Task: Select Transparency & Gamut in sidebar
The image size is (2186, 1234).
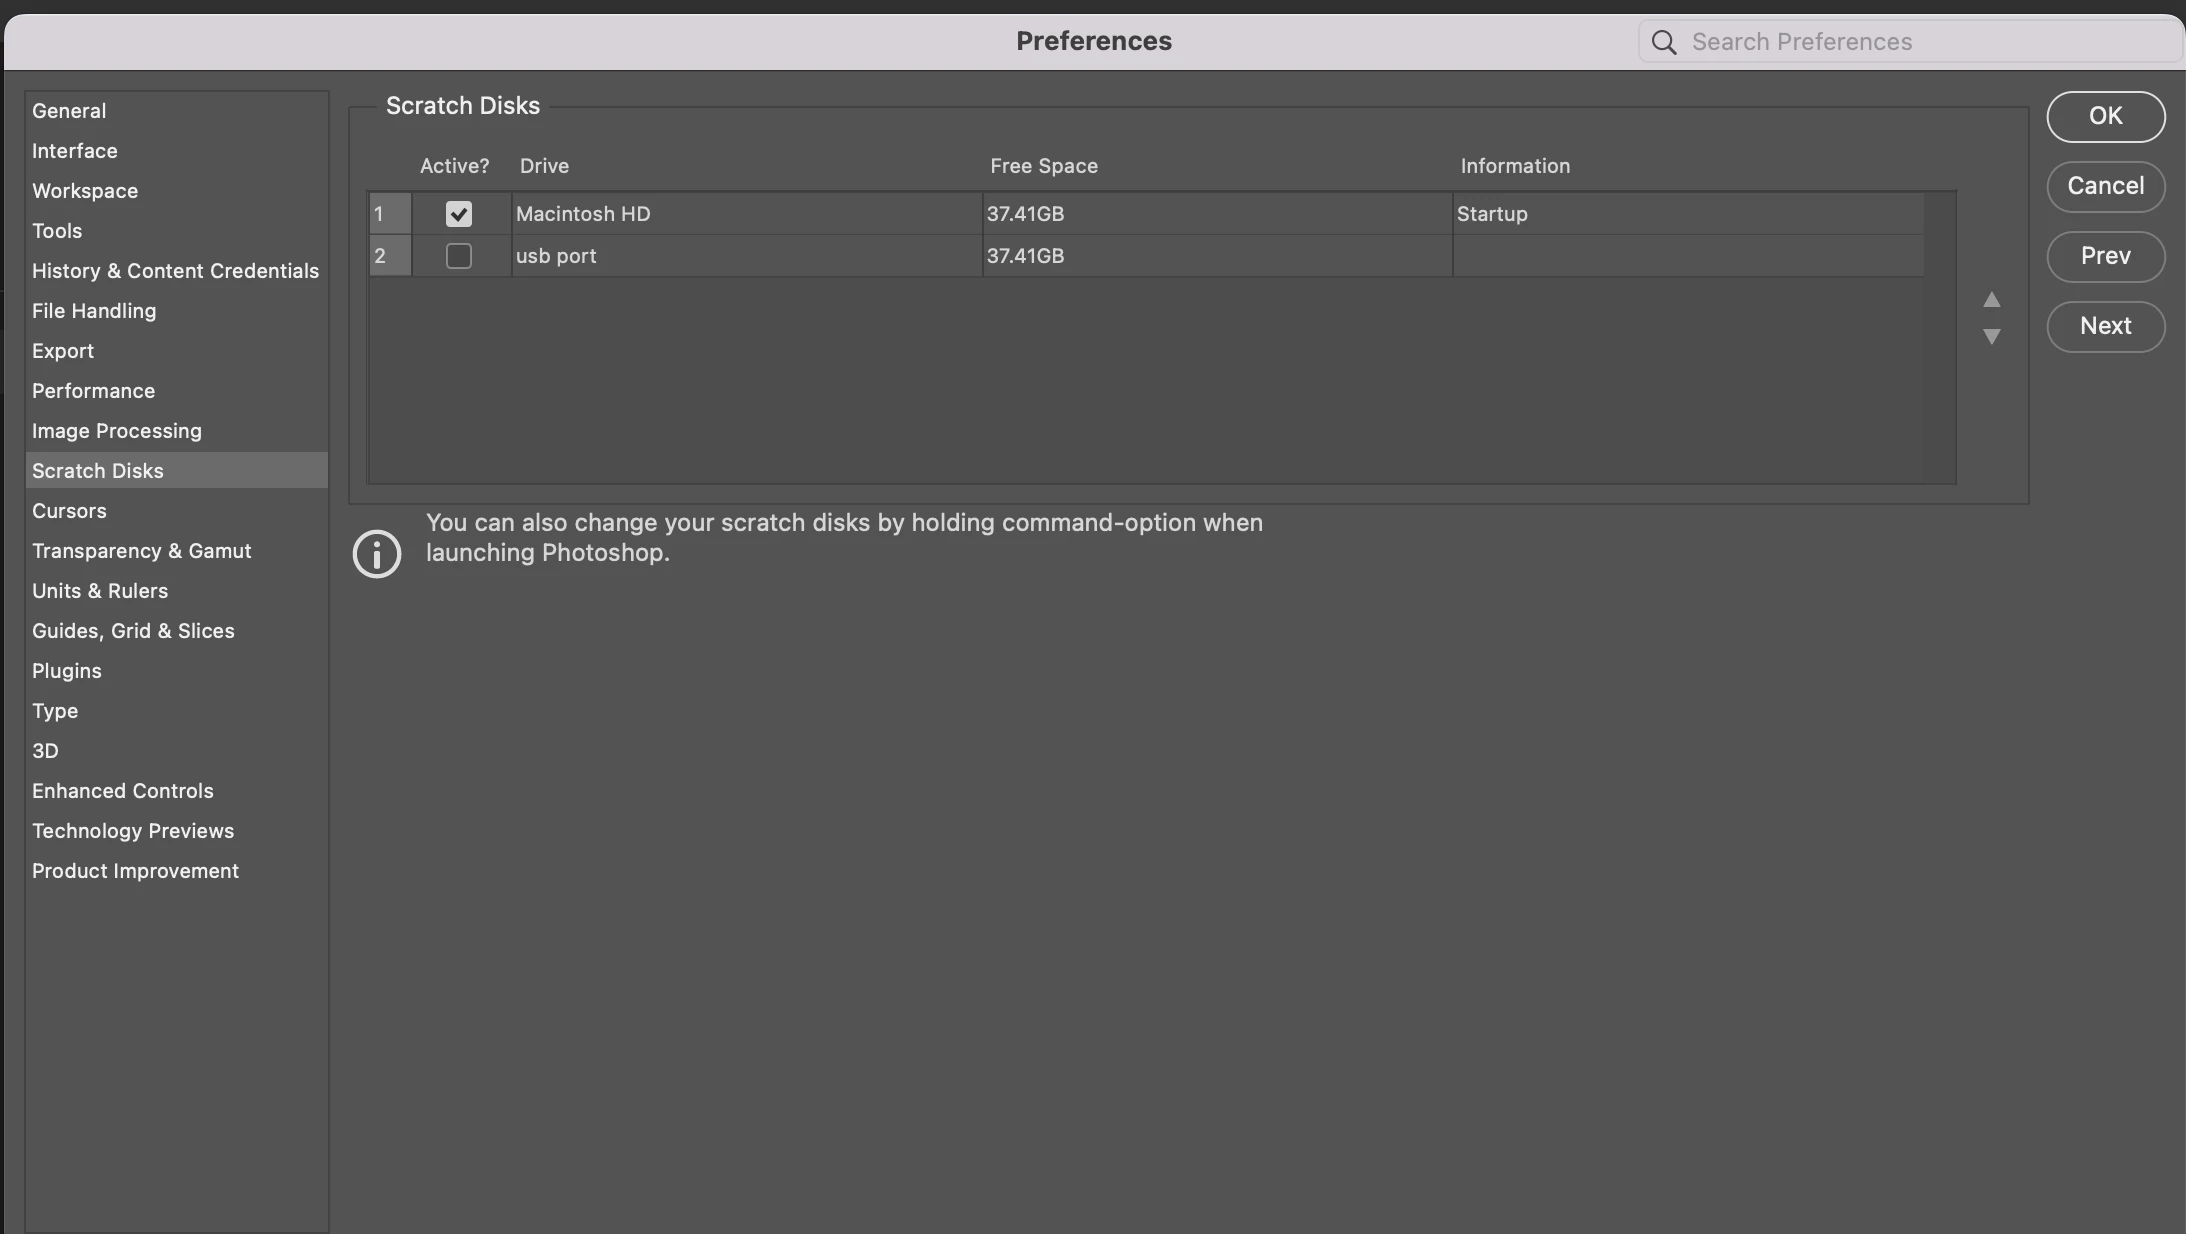Action: point(141,551)
